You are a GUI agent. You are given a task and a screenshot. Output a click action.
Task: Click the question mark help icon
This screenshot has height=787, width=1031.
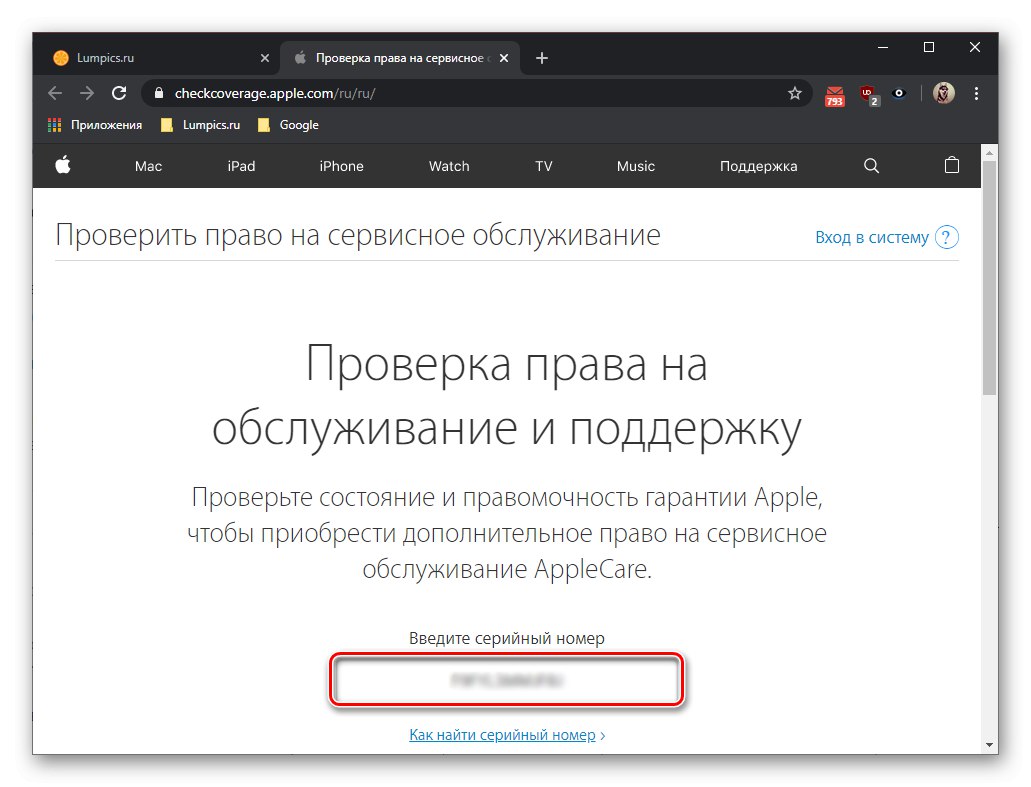pyautogui.click(x=946, y=237)
